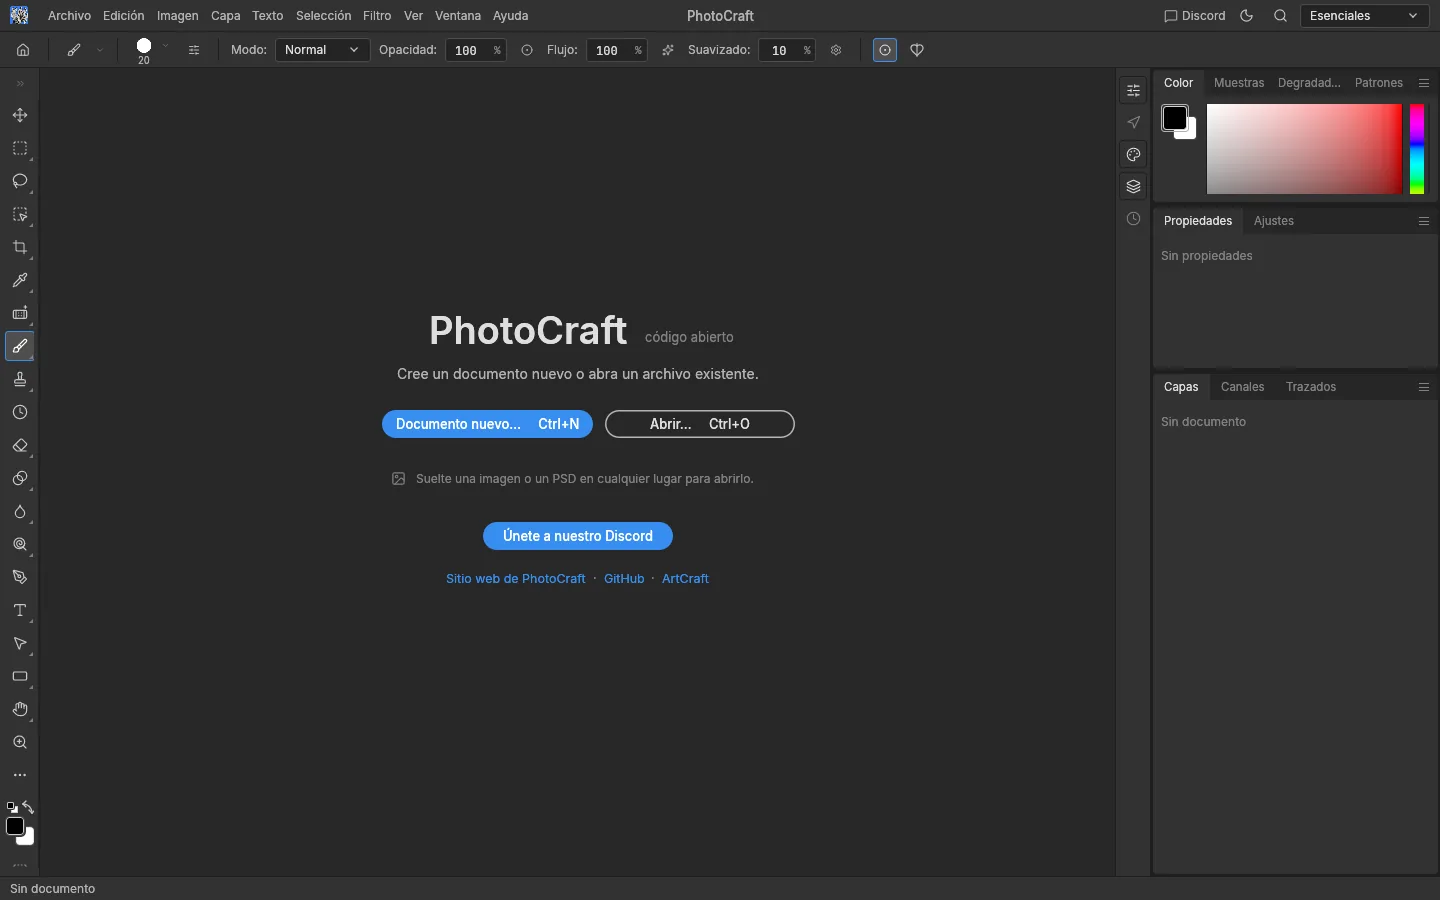Open the Color panel options menu
Viewport: 1440px width, 900px height.
click(1424, 83)
